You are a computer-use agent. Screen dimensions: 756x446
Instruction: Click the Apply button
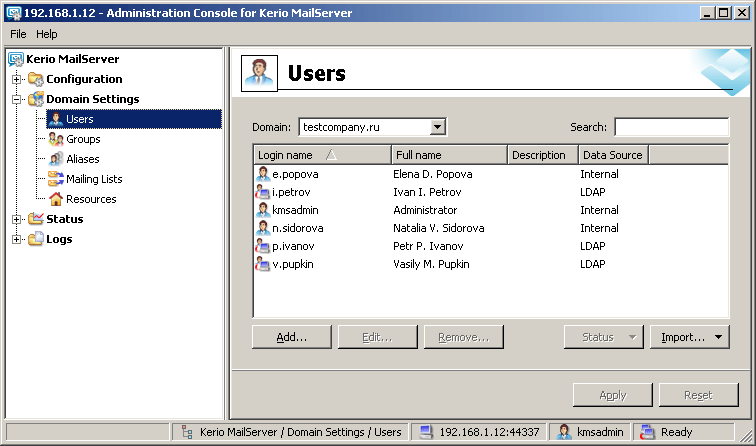tap(612, 395)
